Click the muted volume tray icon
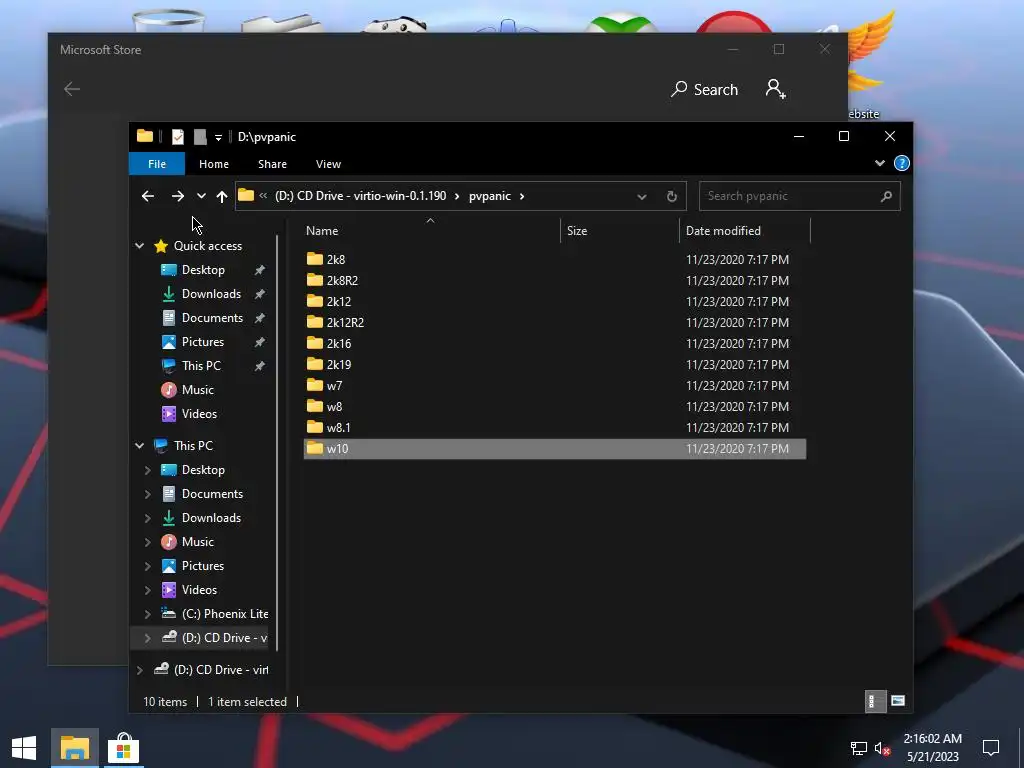Viewport: 1024px width, 768px height. [x=882, y=748]
